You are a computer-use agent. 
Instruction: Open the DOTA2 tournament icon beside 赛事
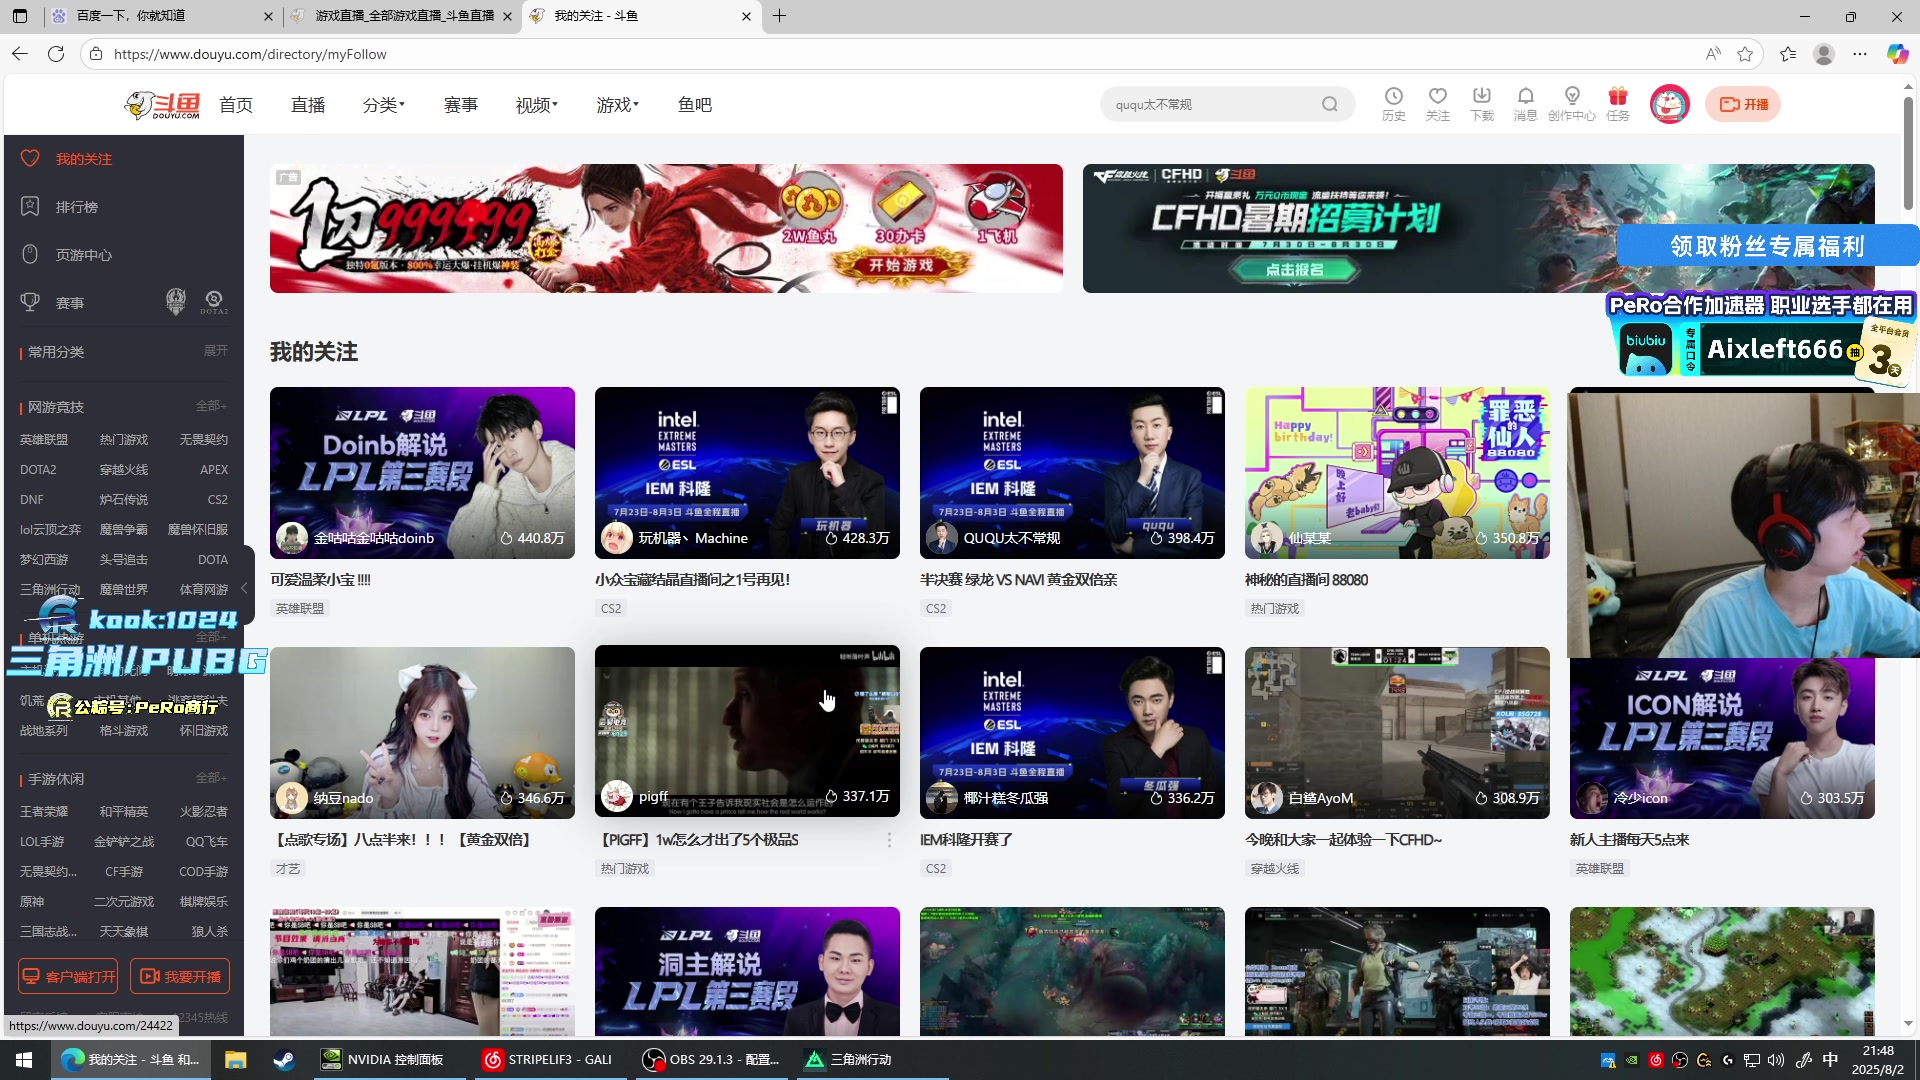(213, 301)
